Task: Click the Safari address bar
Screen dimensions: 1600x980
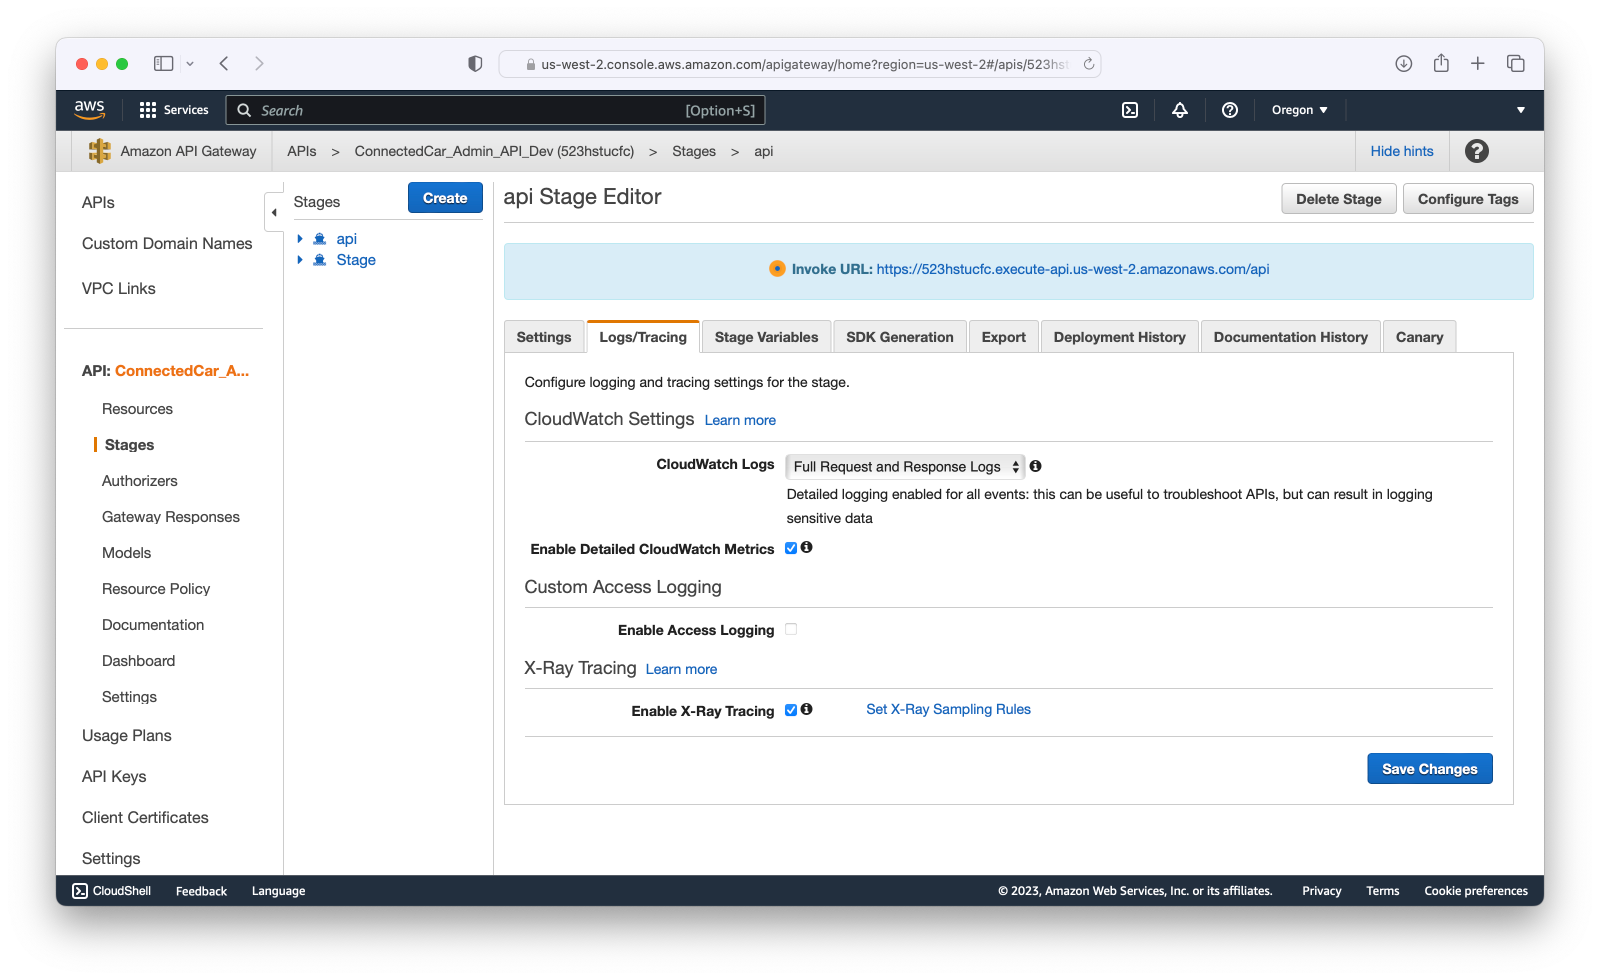Action: point(800,64)
